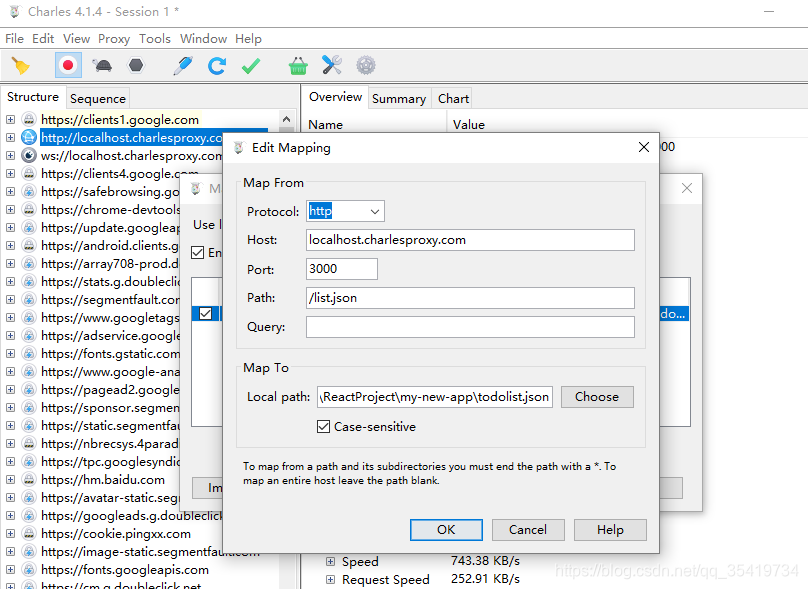Switch to the Summary tab
This screenshot has height=589, width=808.
pyautogui.click(x=399, y=98)
